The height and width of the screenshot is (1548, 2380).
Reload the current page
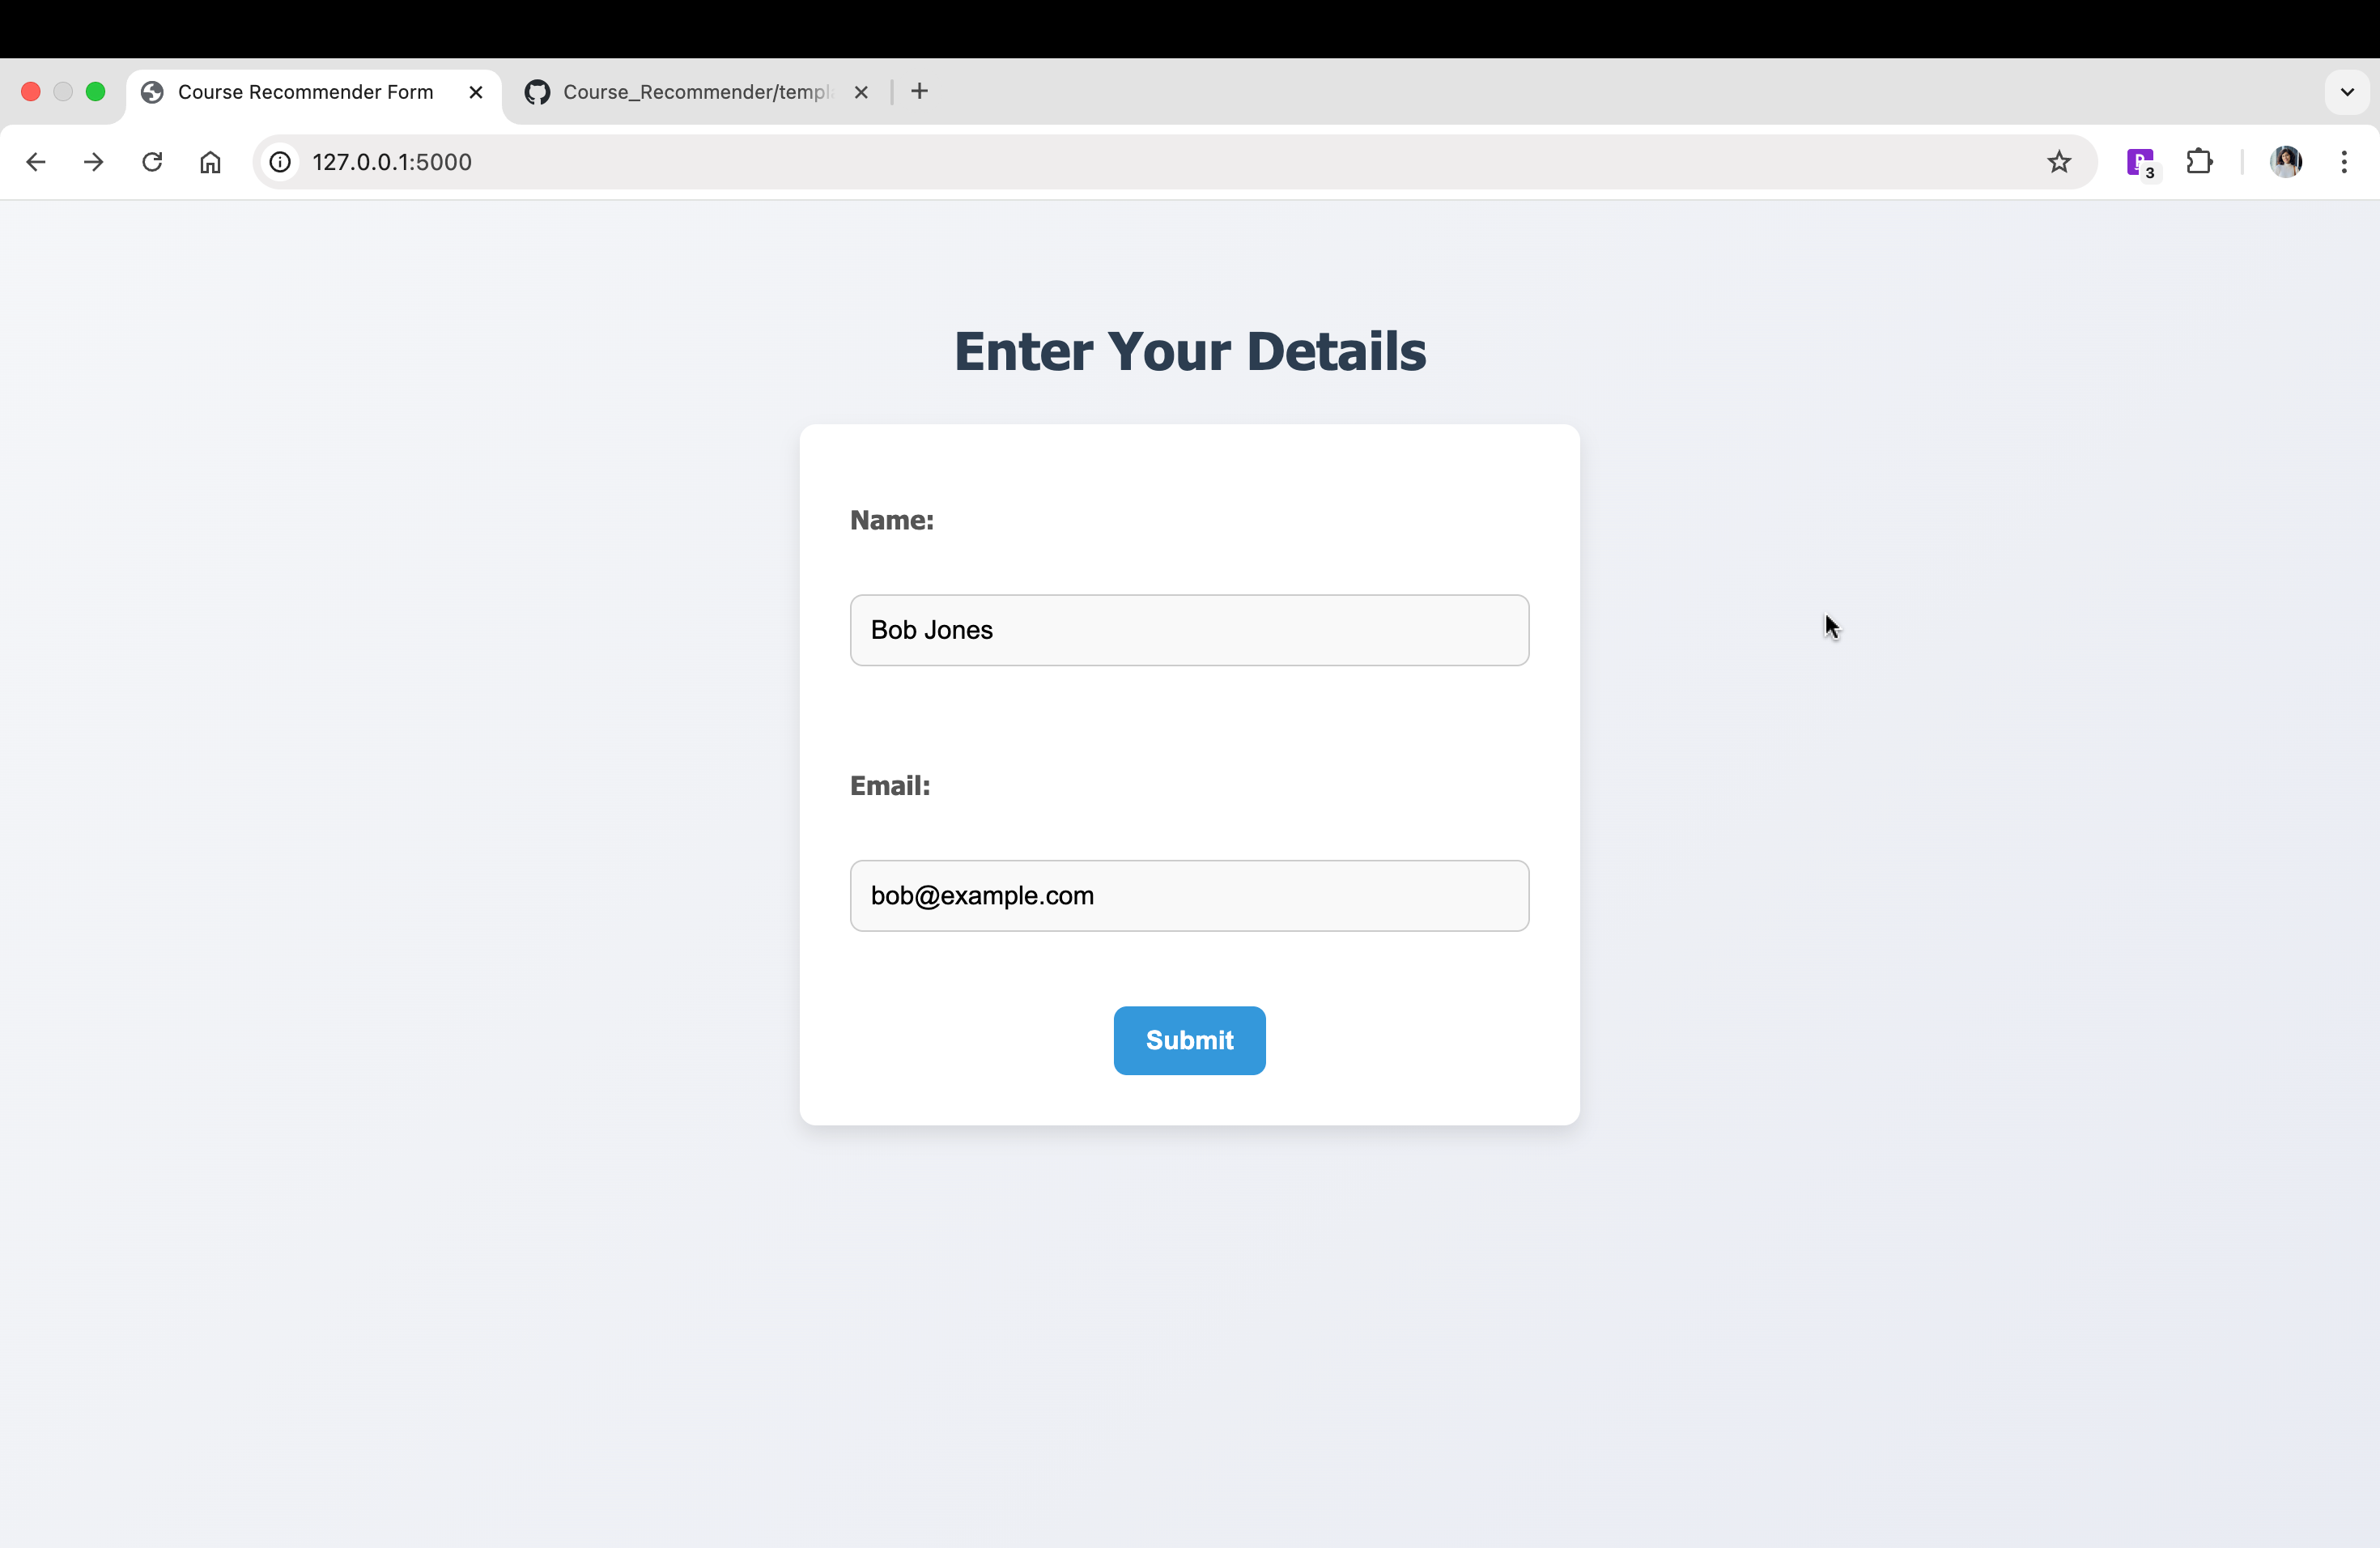[x=152, y=162]
